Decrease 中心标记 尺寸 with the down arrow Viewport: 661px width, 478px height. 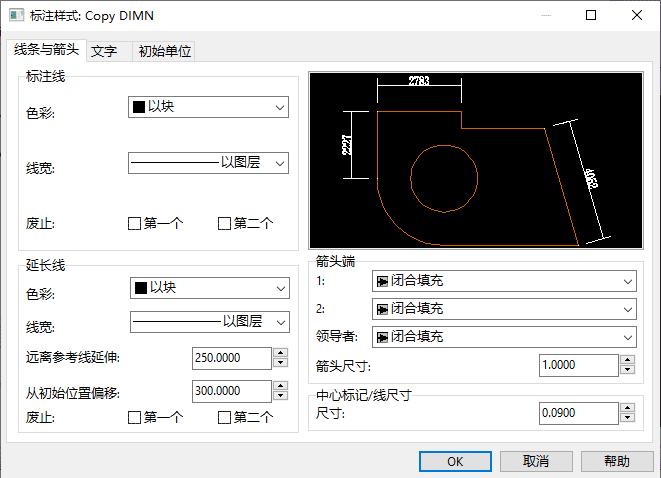pyautogui.click(x=627, y=417)
